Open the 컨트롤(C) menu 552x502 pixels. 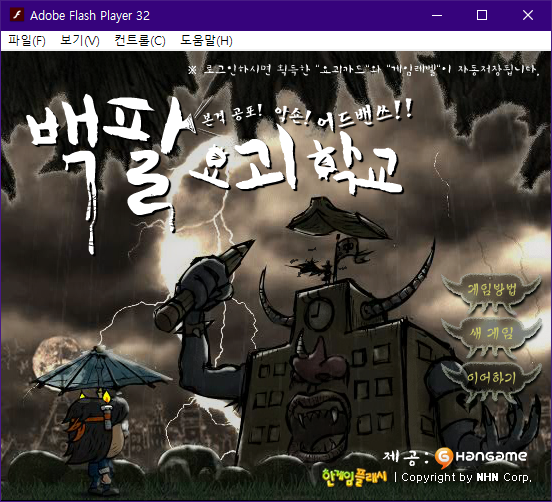140,40
